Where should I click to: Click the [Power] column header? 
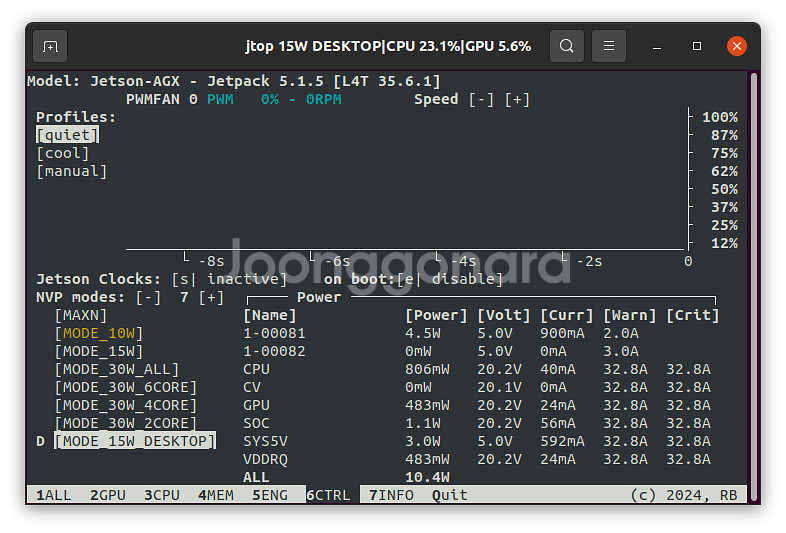point(436,315)
